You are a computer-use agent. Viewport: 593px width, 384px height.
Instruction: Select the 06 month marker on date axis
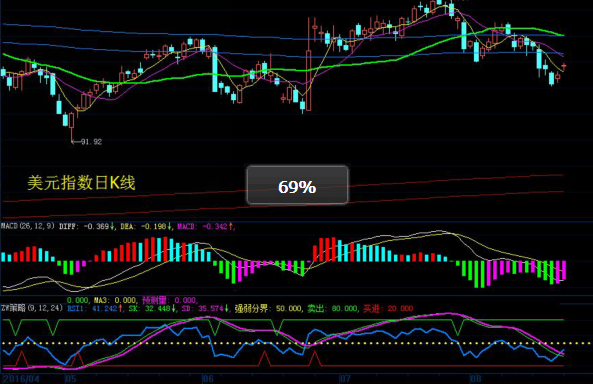[x=208, y=378]
